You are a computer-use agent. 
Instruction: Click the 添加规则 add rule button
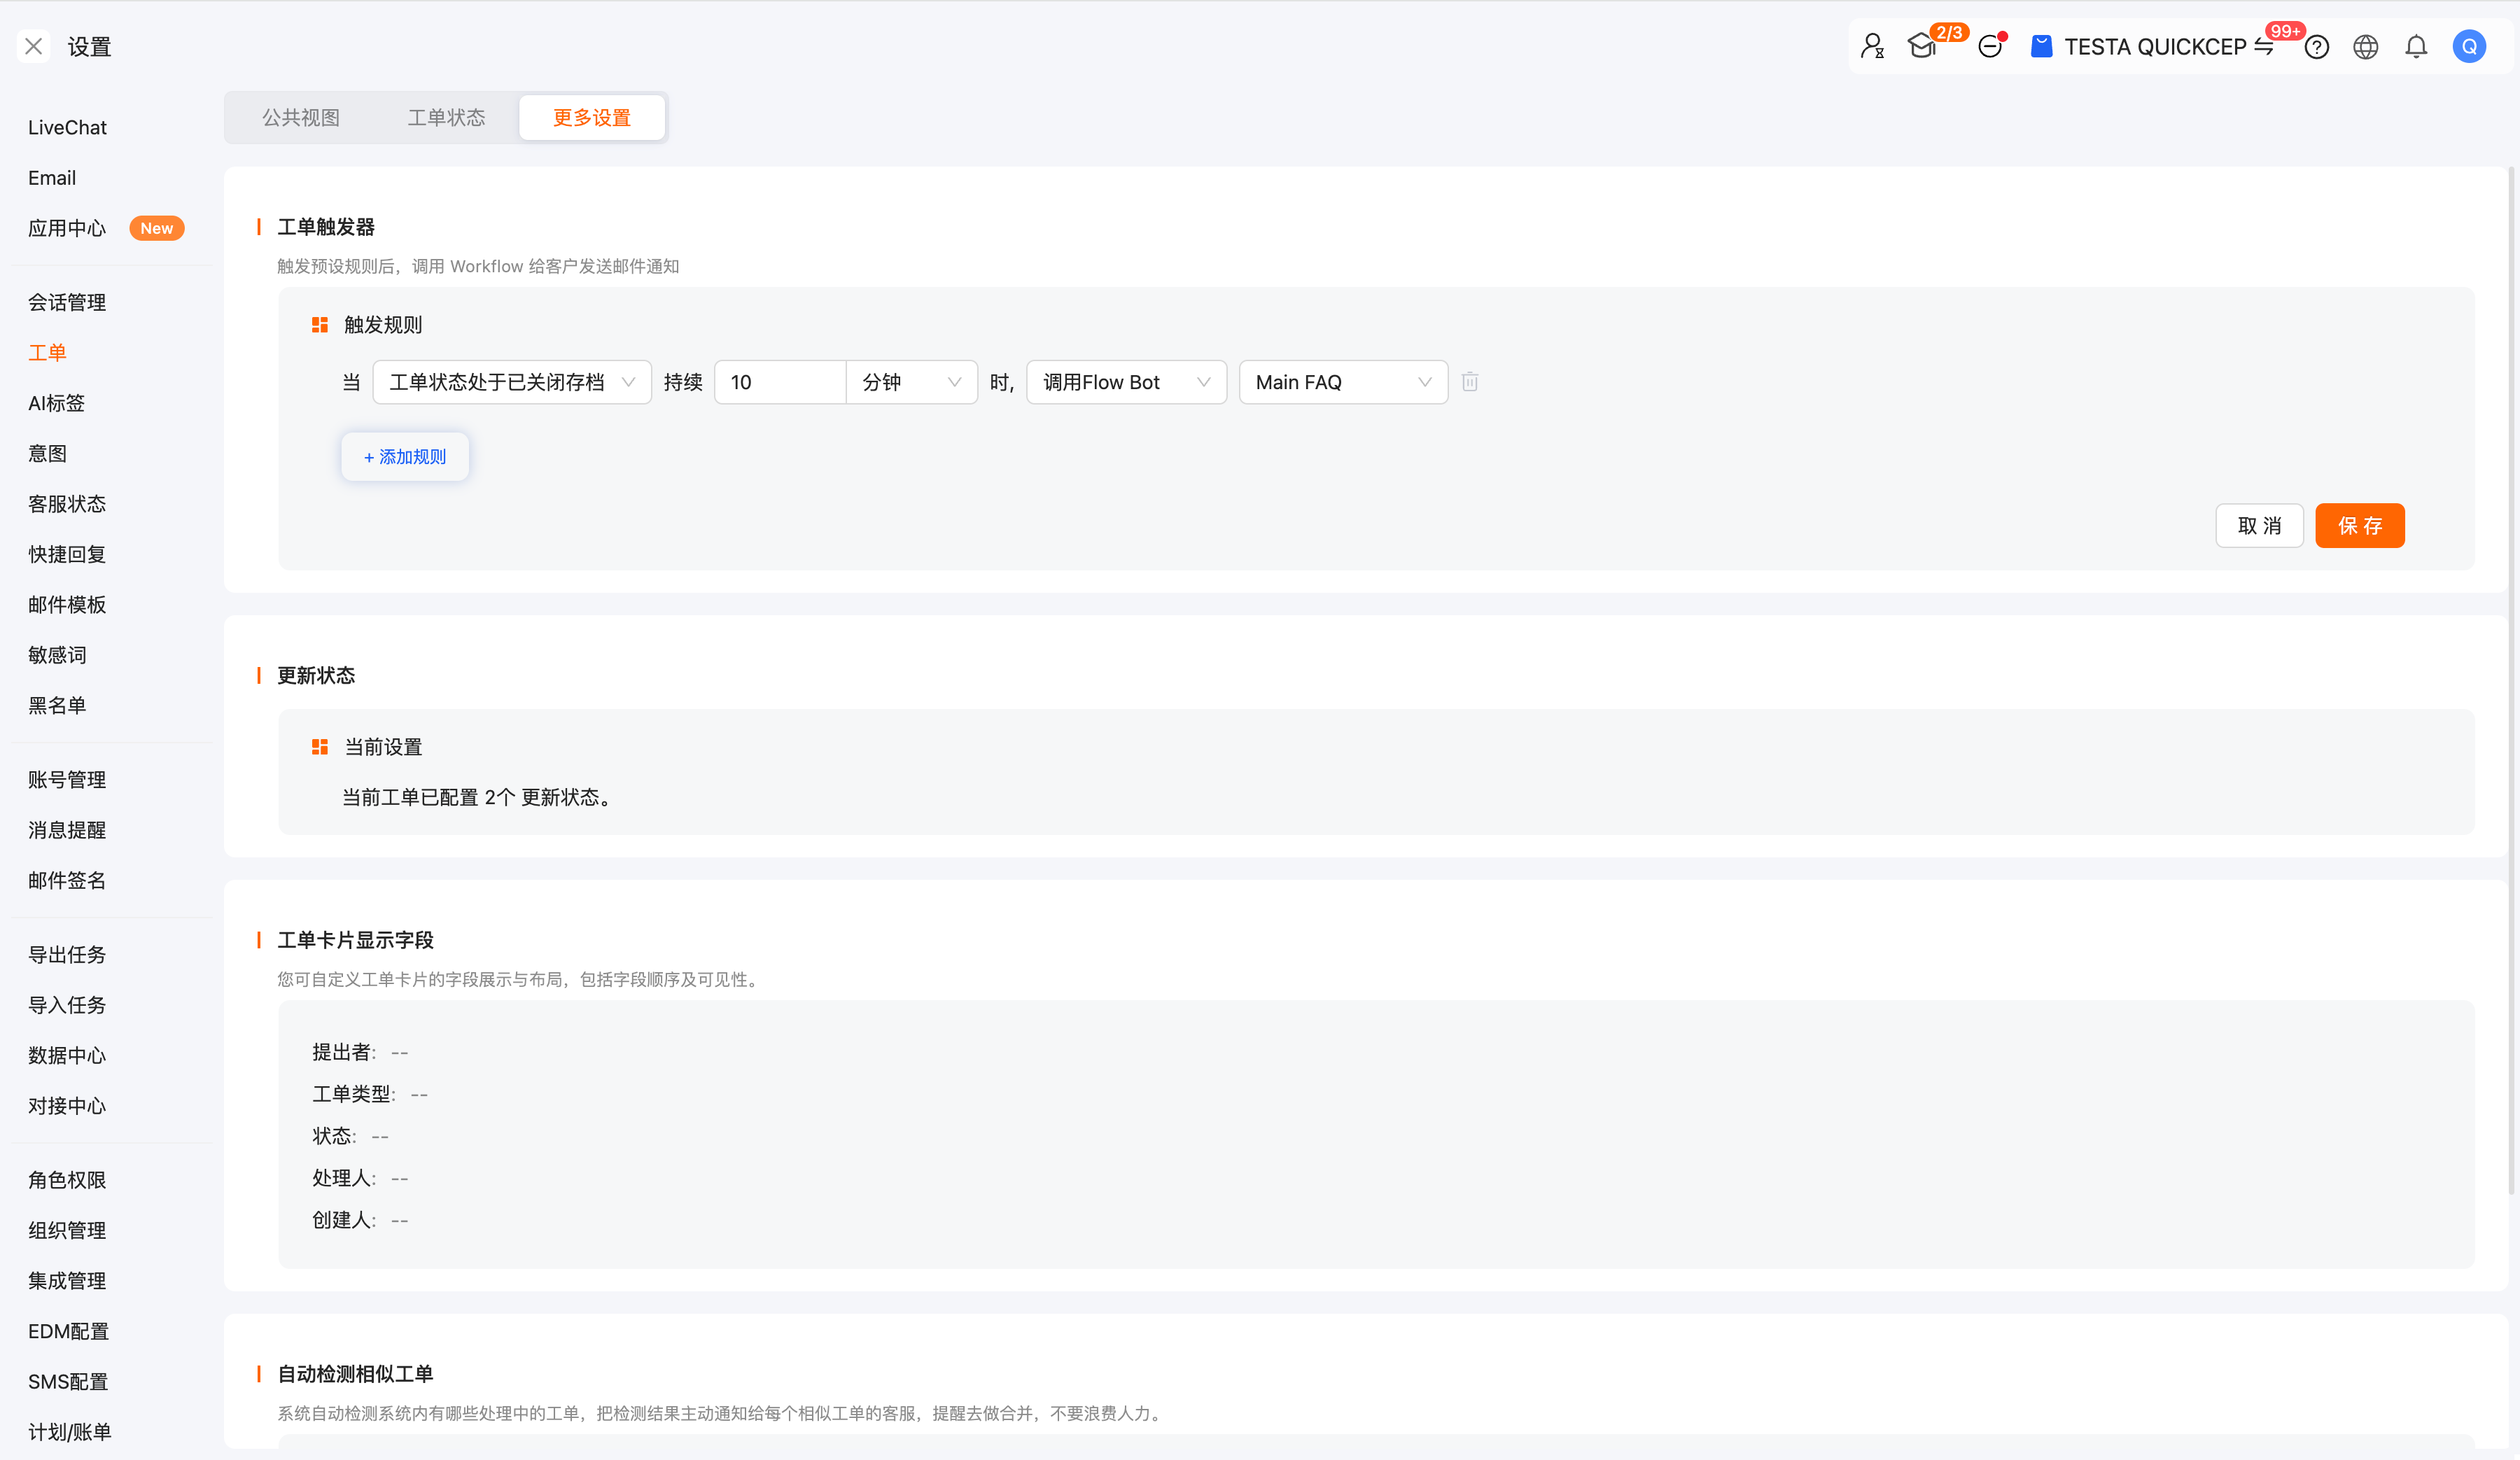click(x=405, y=457)
